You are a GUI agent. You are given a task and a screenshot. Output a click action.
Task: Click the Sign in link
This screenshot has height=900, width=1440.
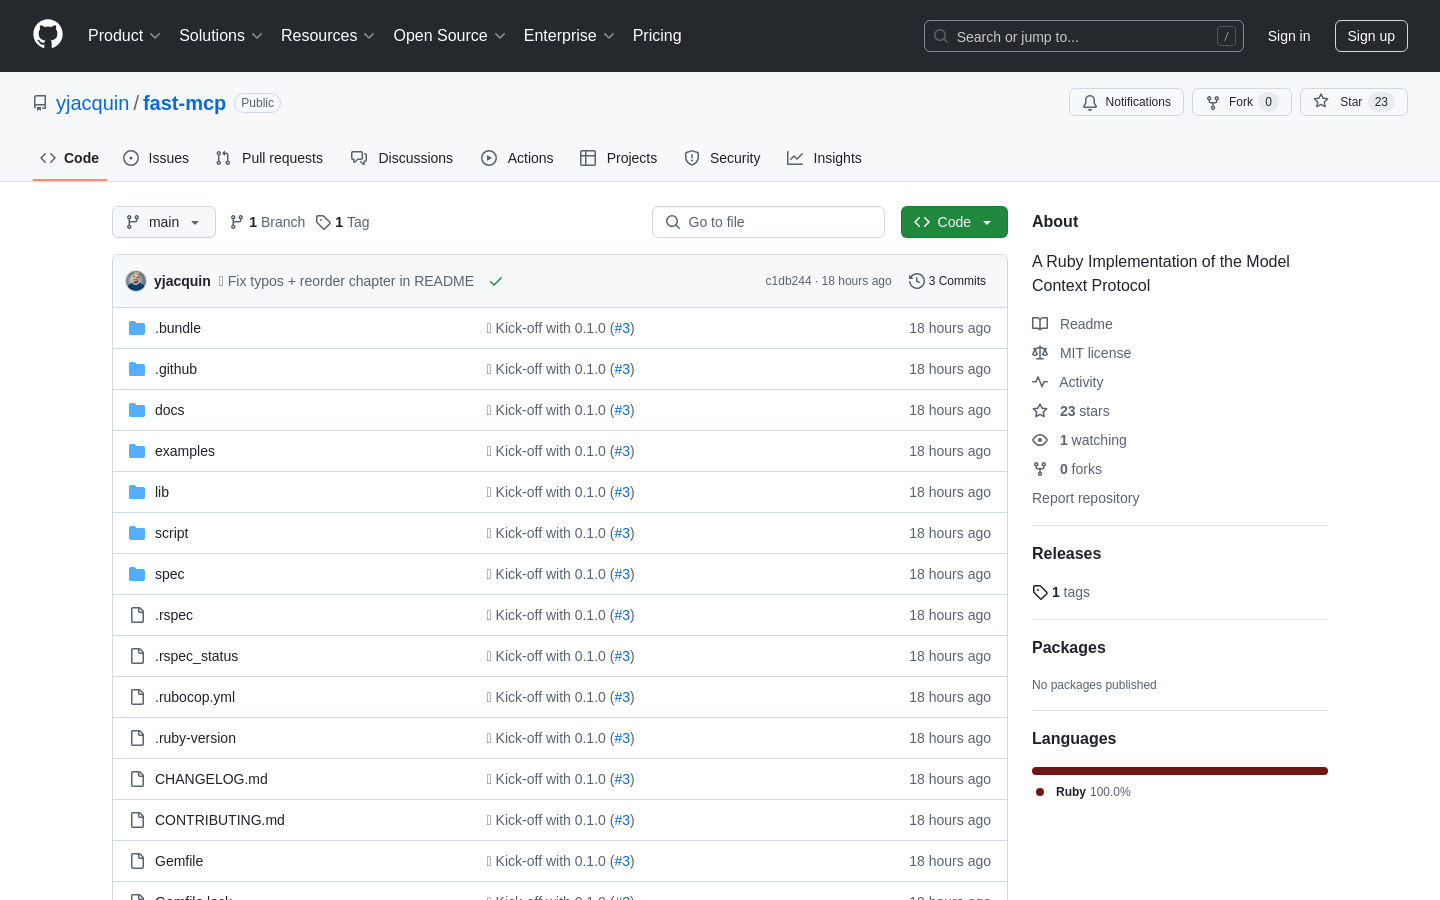pyautogui.click(x=1289, y=36)
